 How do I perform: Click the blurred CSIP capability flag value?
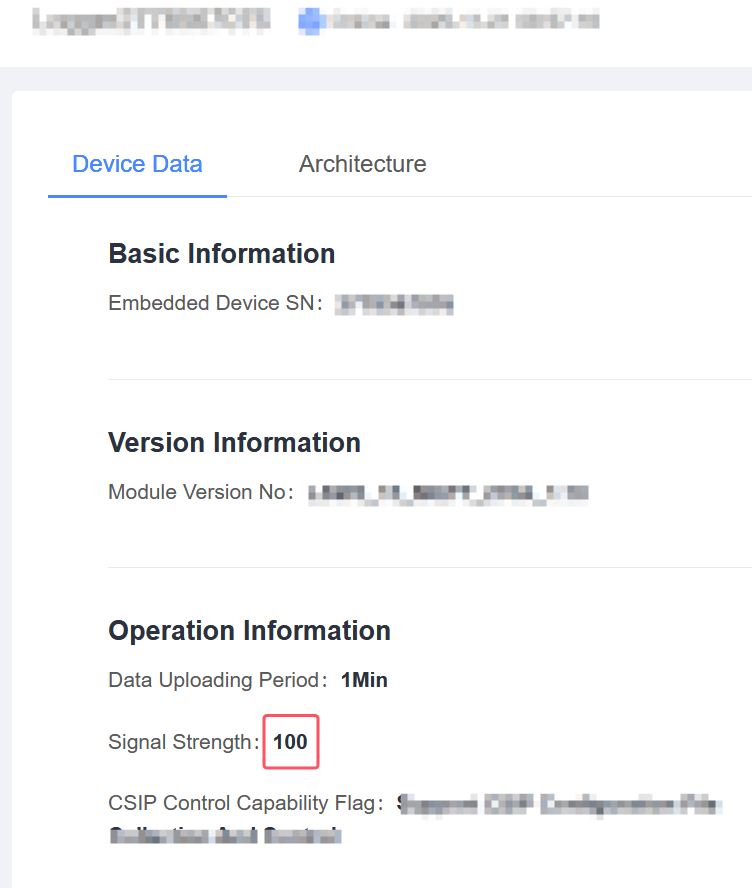point(558,804)
